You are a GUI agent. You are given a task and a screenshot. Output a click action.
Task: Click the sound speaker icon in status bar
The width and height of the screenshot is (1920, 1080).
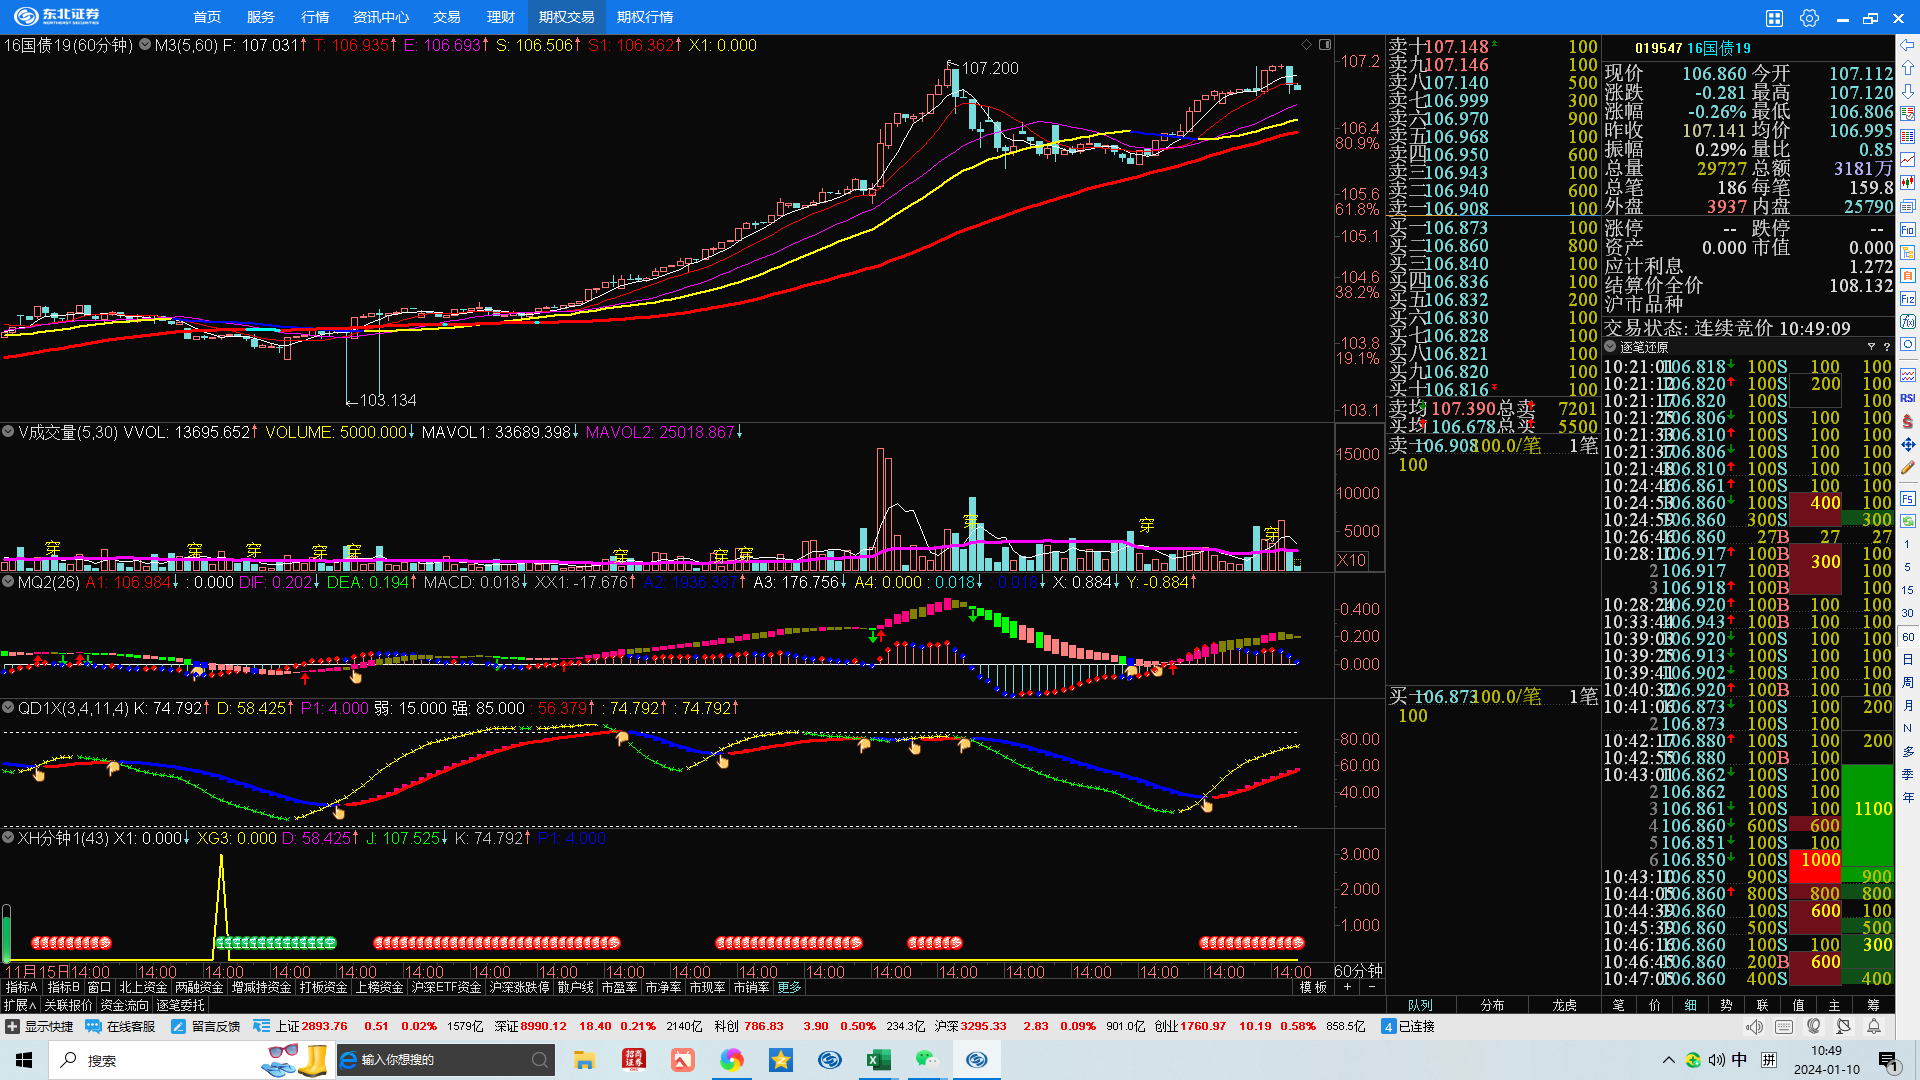point(1754,1027)
